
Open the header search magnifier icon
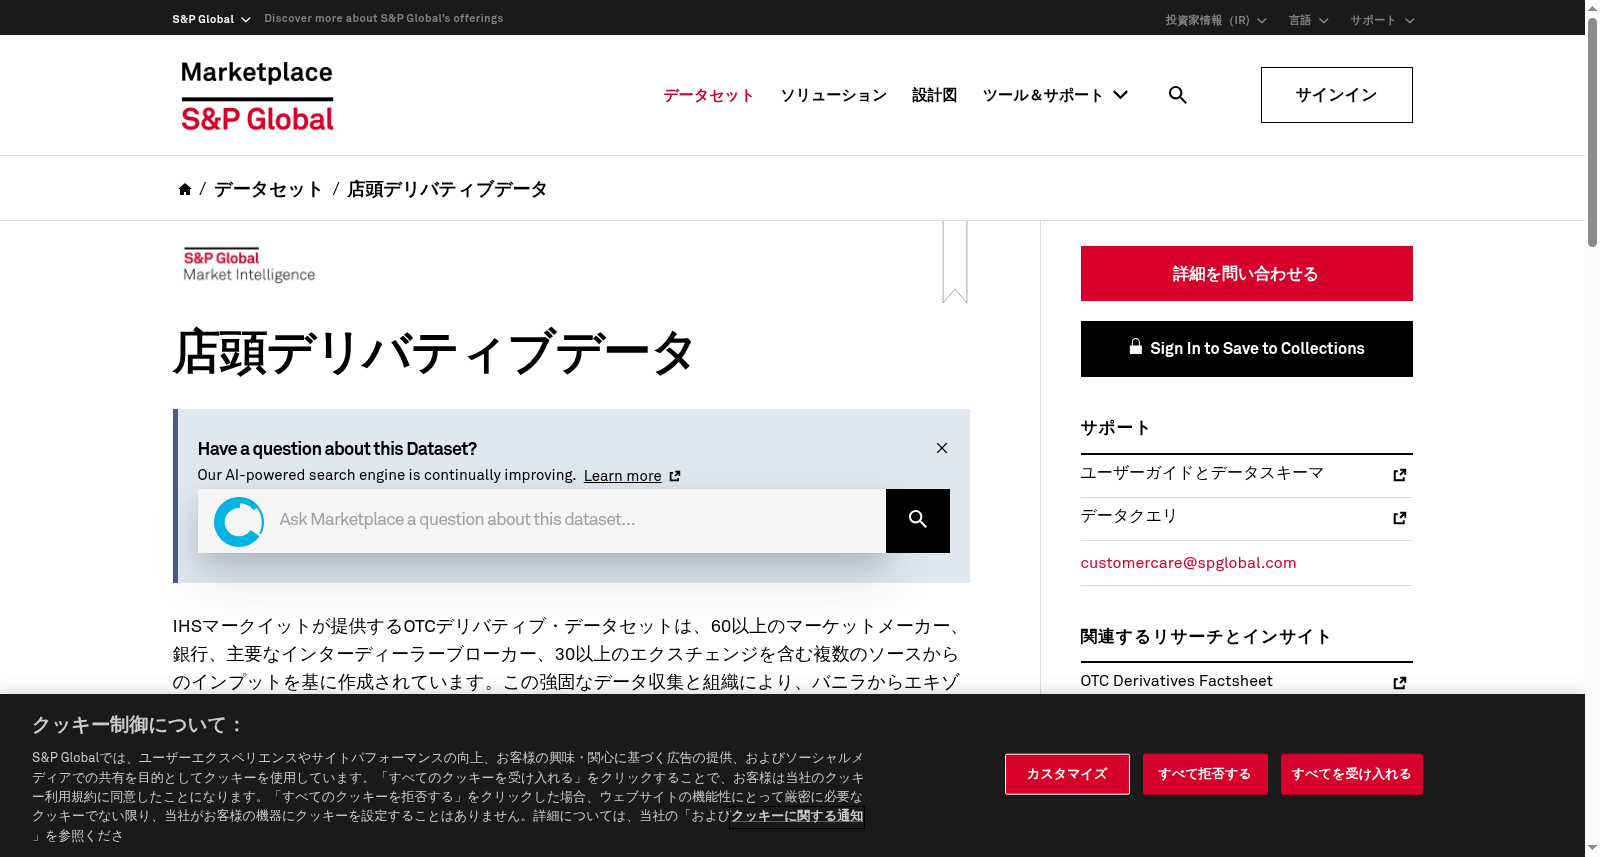1178,95
